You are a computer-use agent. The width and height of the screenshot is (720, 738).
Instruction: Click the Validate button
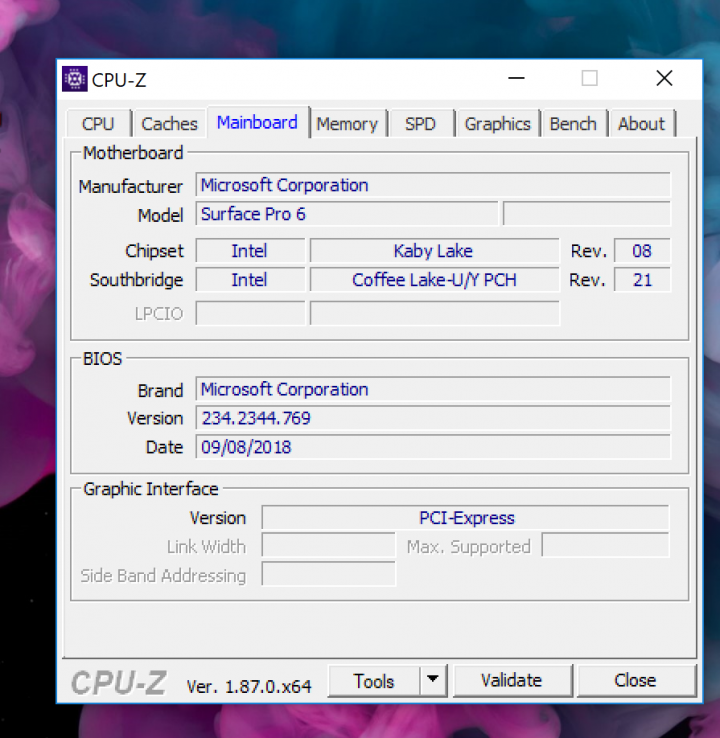pos(512,681)
